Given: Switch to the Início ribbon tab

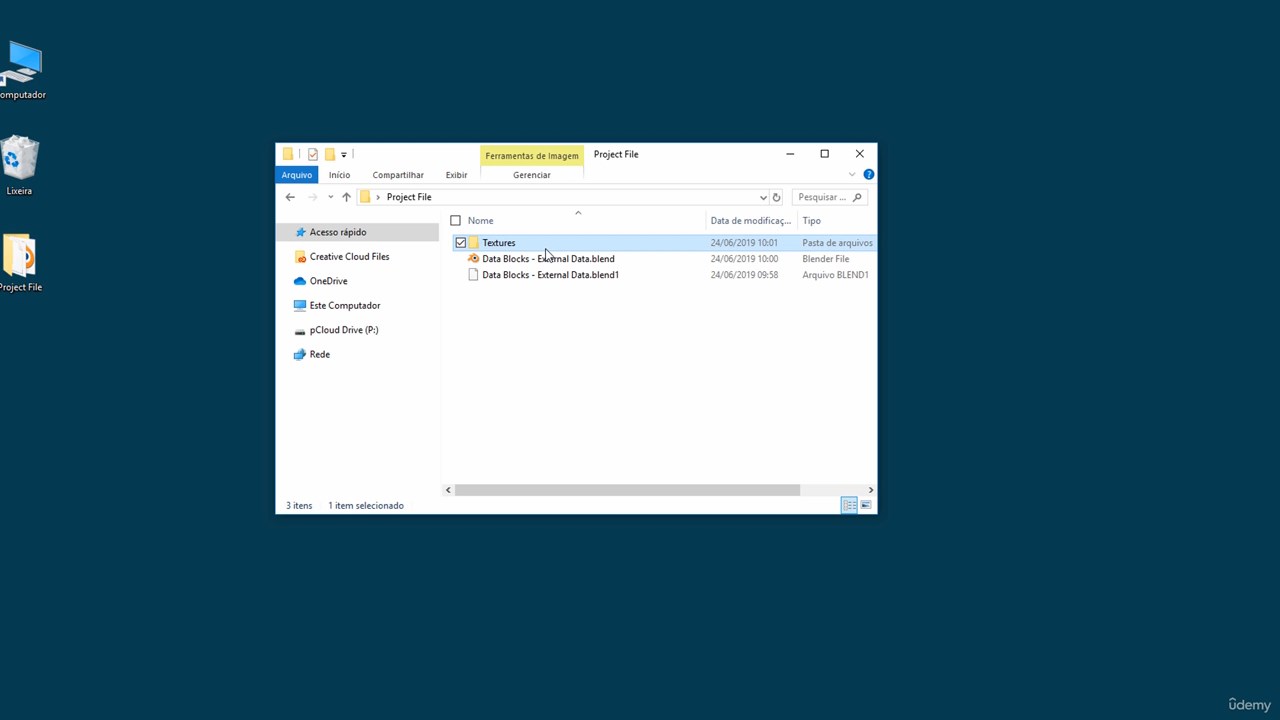Looking at the screenshot, I should click(x=339, y=175).
